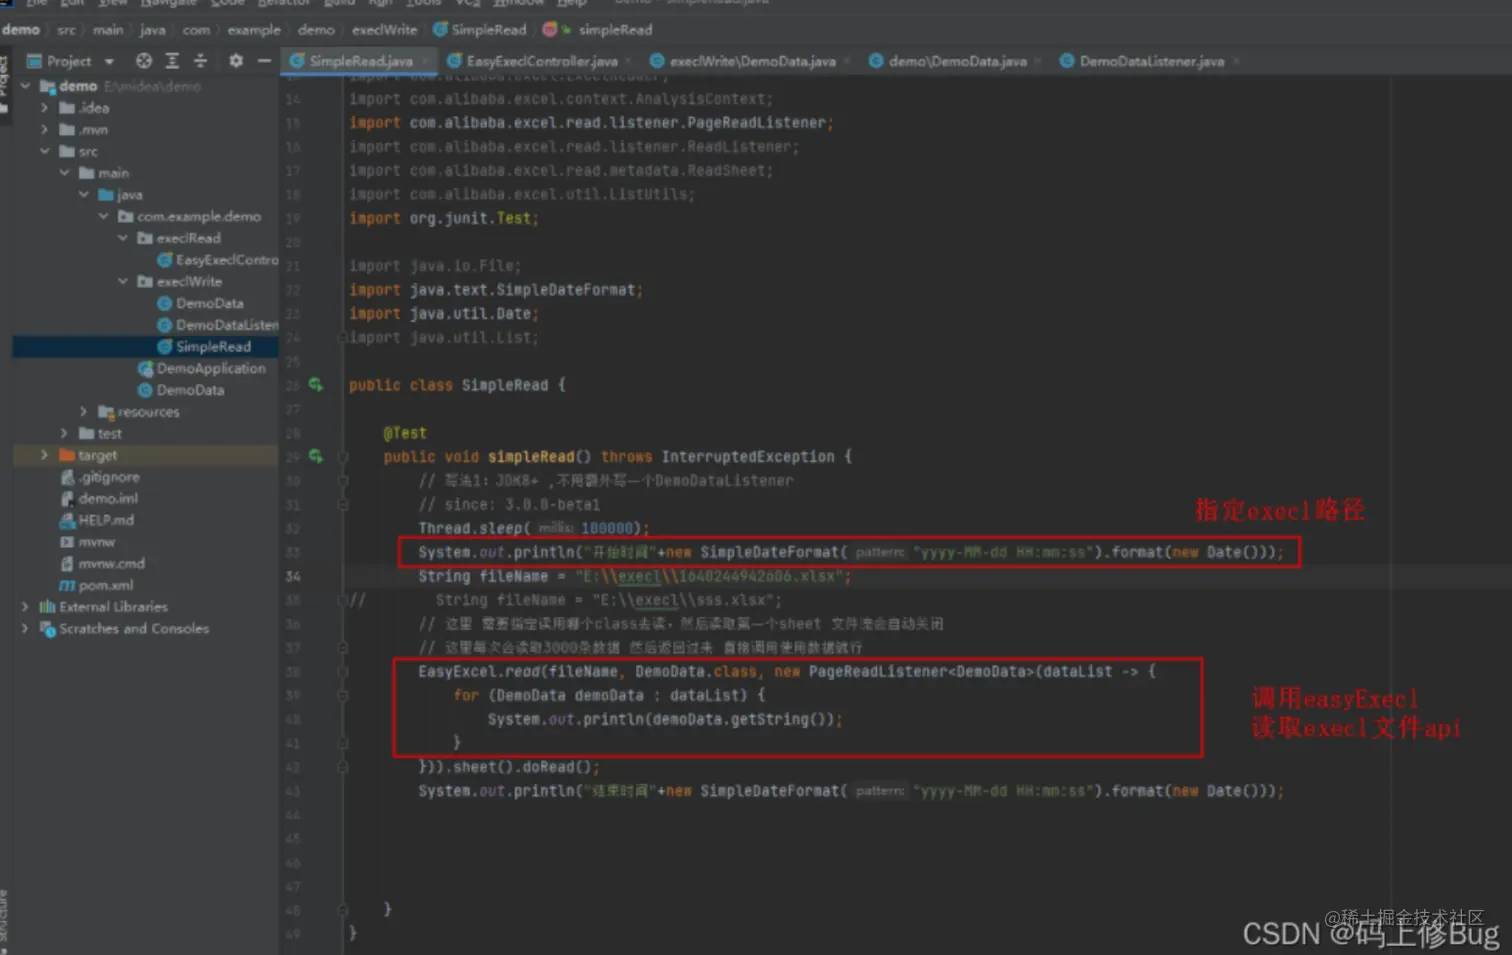Click 'import org.junit.Test;' line
The image size is (1512, 955).
click(444, 218)
